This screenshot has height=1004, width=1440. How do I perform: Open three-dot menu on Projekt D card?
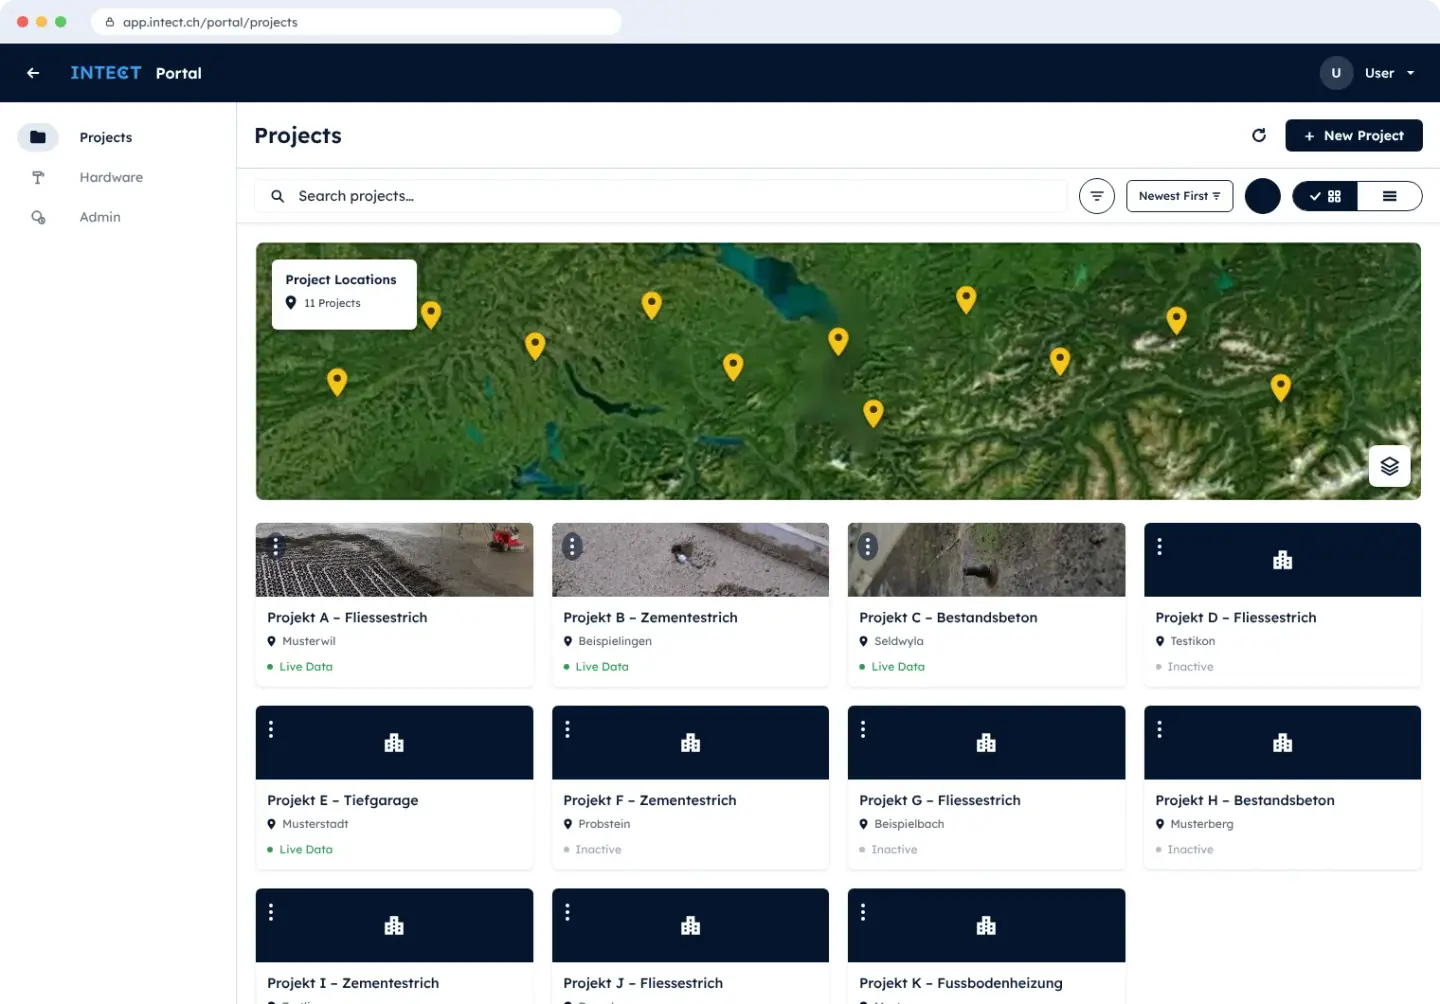pos(1159,546)
